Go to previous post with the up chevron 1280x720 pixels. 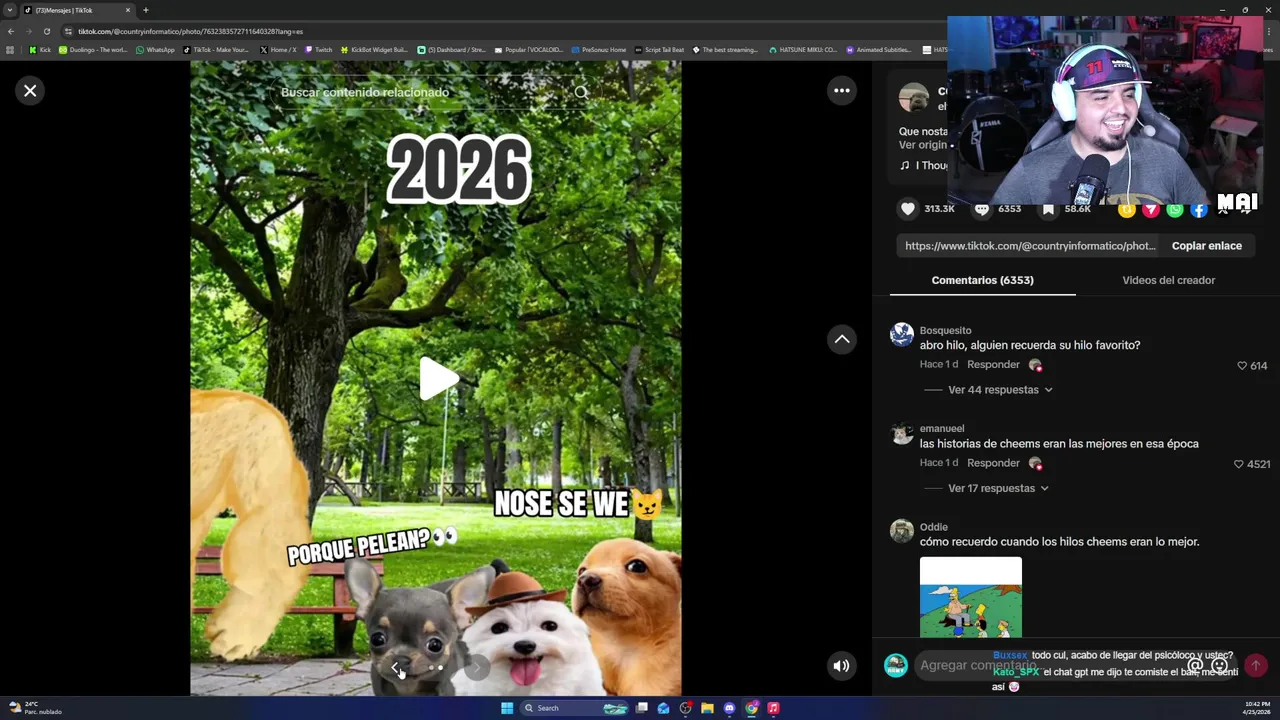842,340
